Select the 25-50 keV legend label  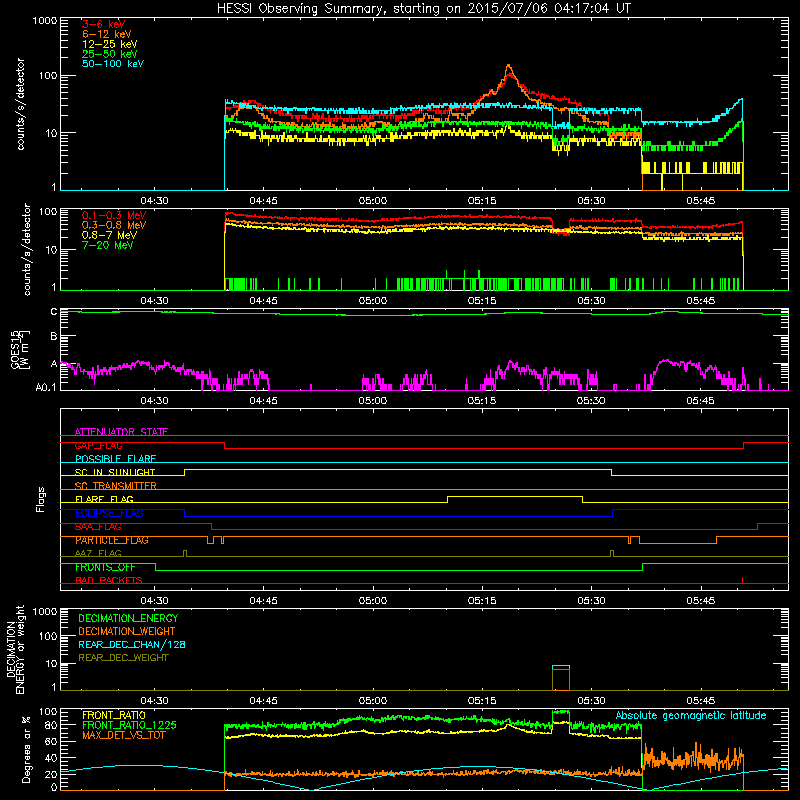110,54
